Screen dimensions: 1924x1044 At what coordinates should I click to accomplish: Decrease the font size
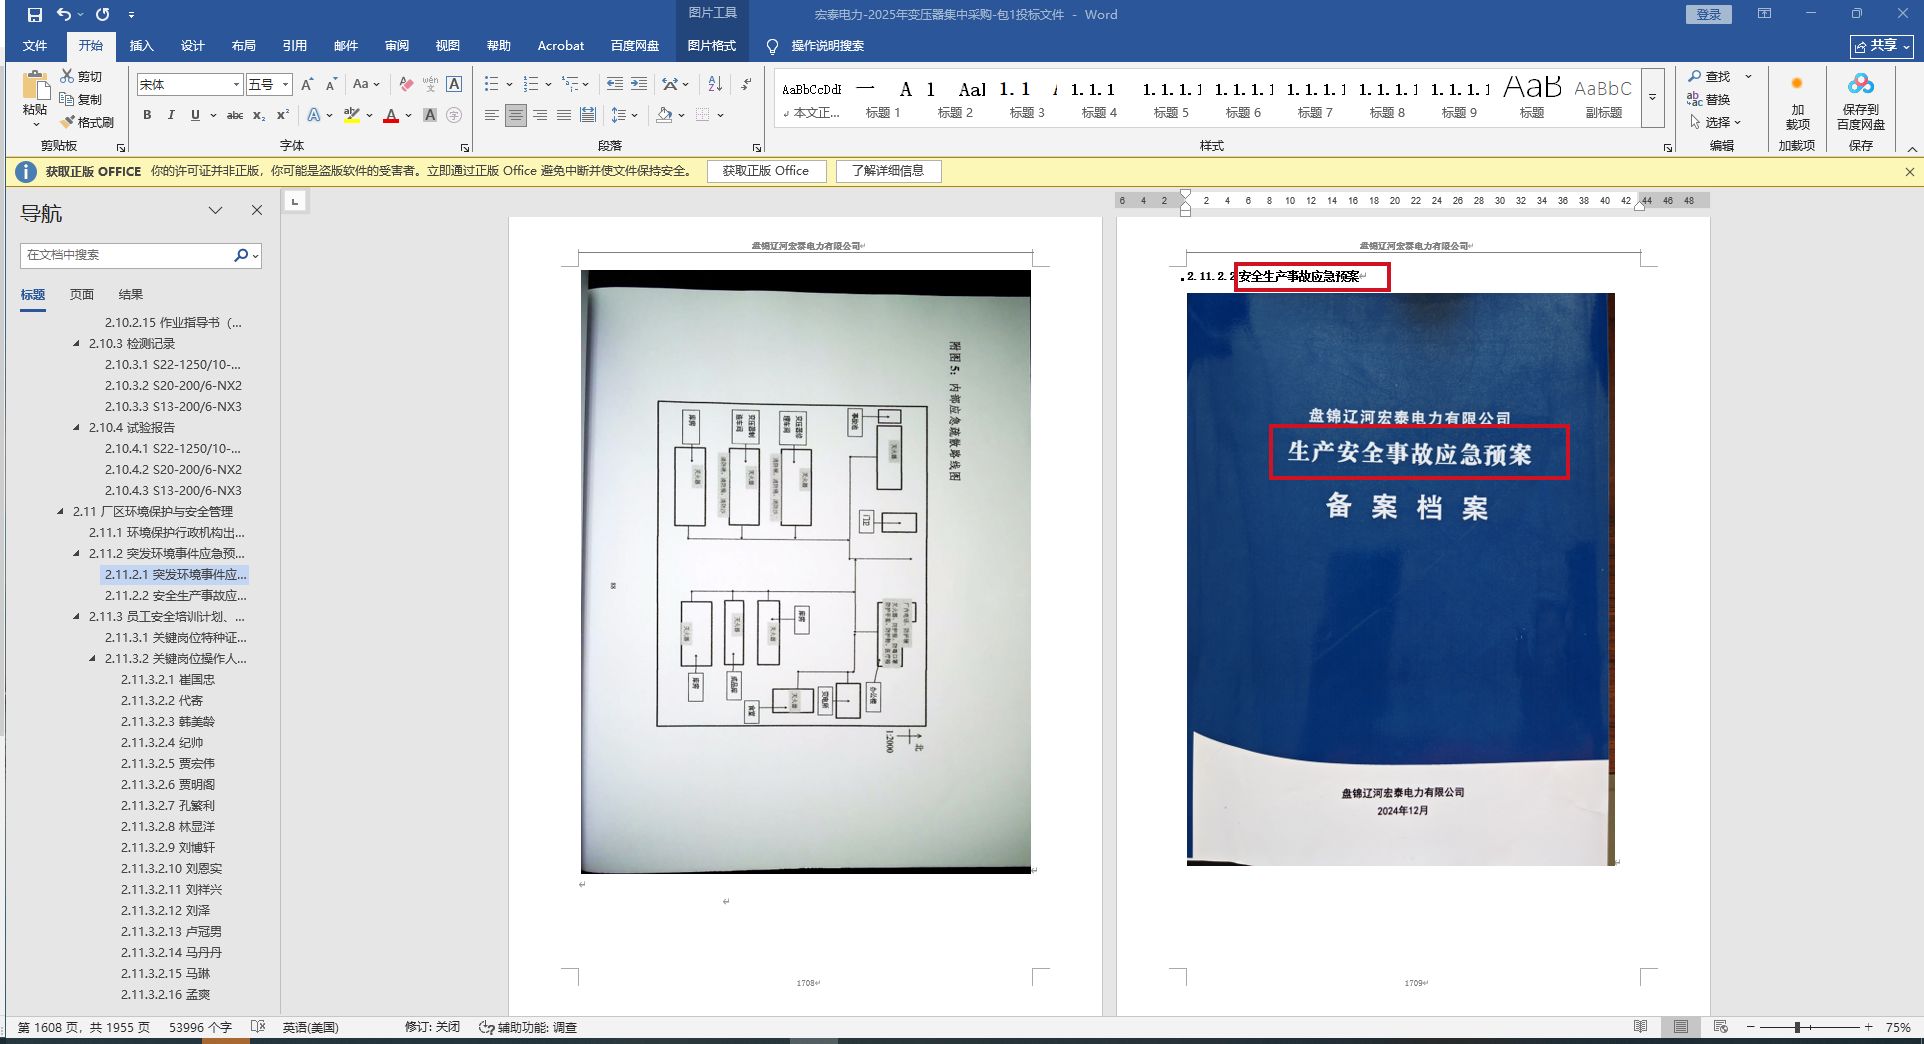pos(331,85)
